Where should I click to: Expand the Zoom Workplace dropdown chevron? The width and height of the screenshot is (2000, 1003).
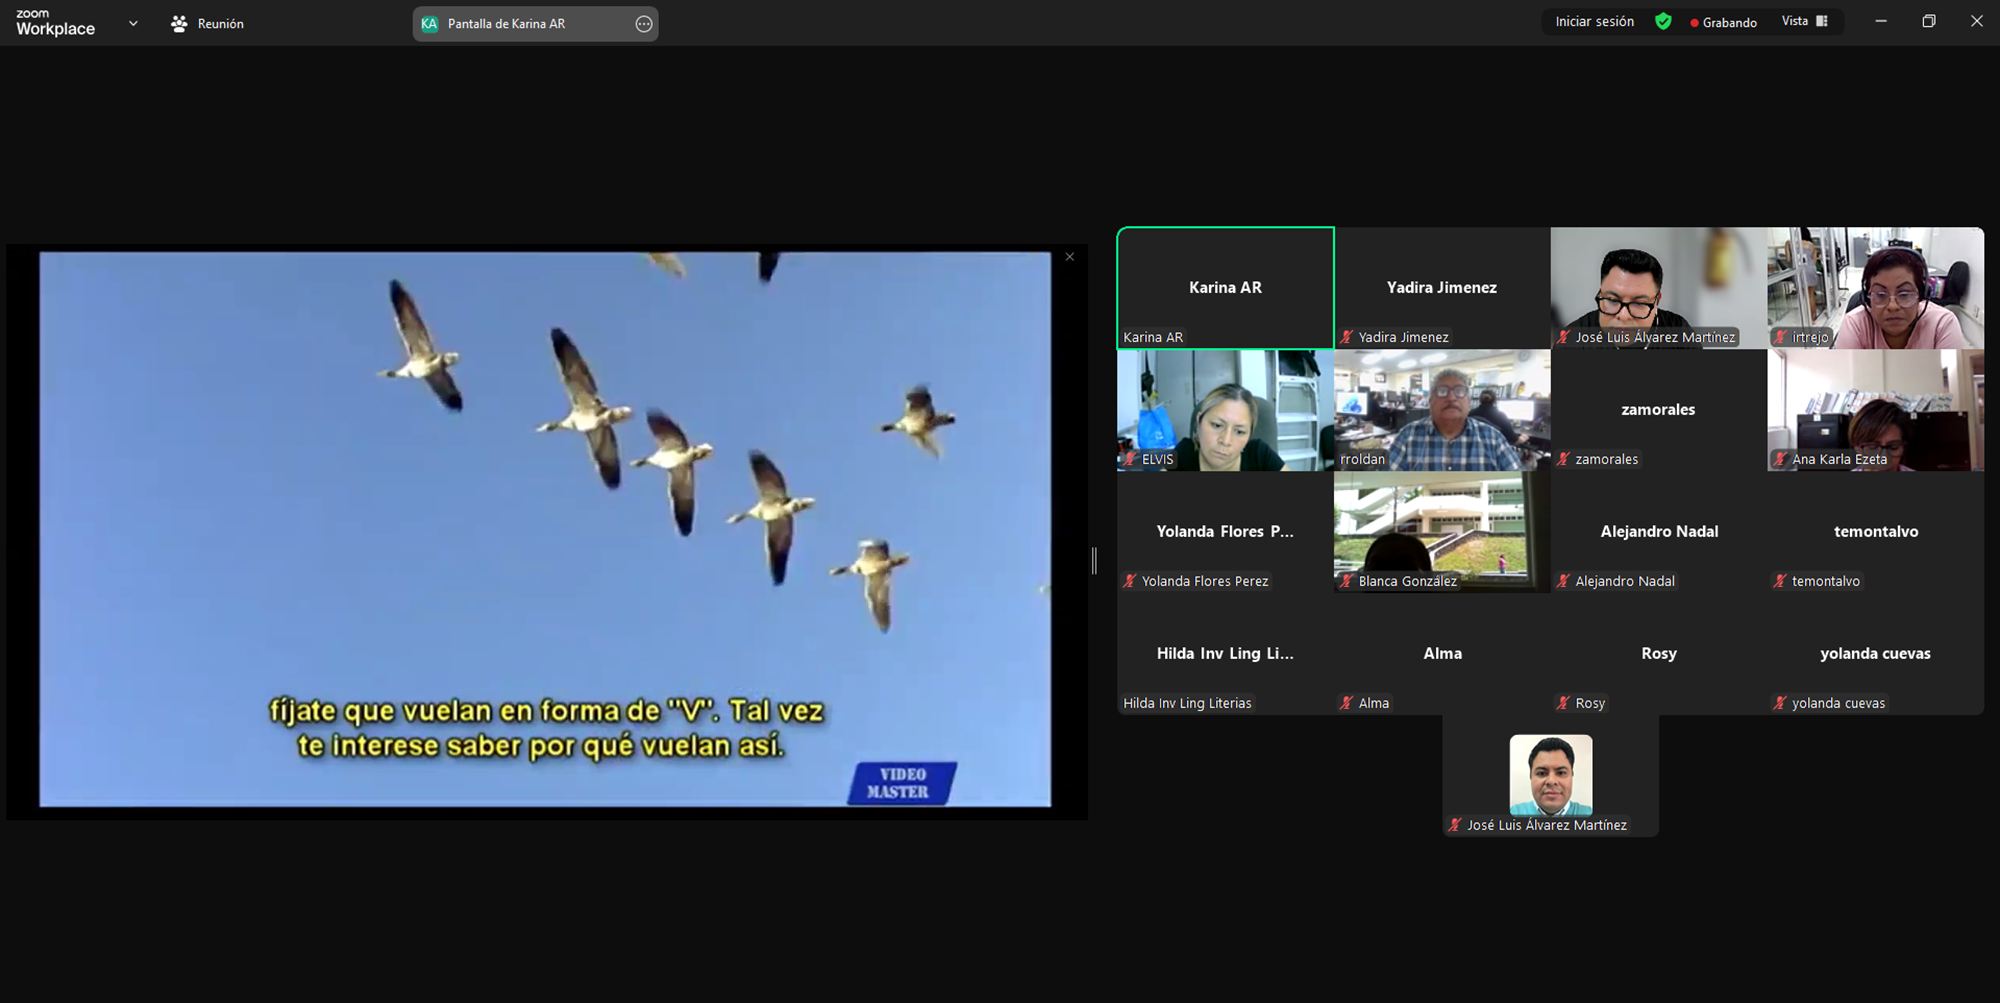[133, 23]
